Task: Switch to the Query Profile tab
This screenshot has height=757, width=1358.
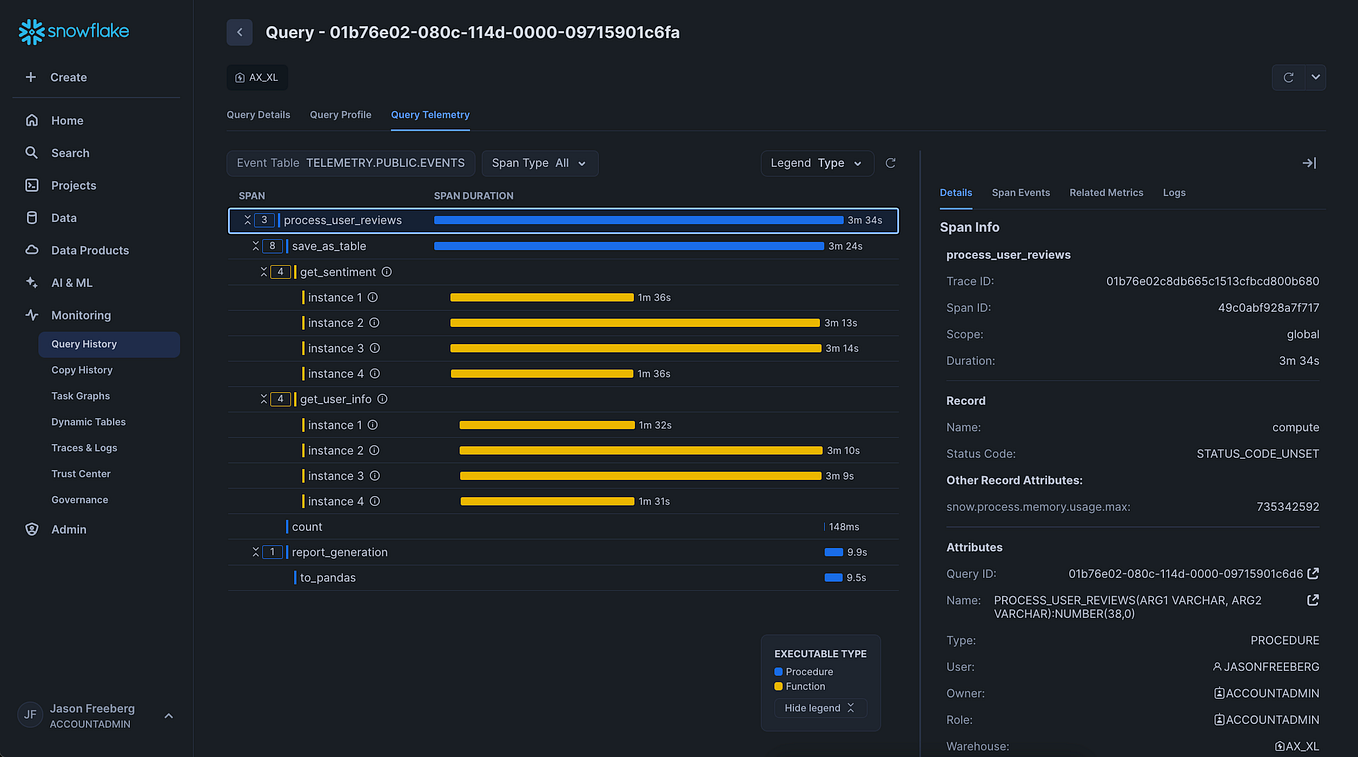Action: [340, 114]
